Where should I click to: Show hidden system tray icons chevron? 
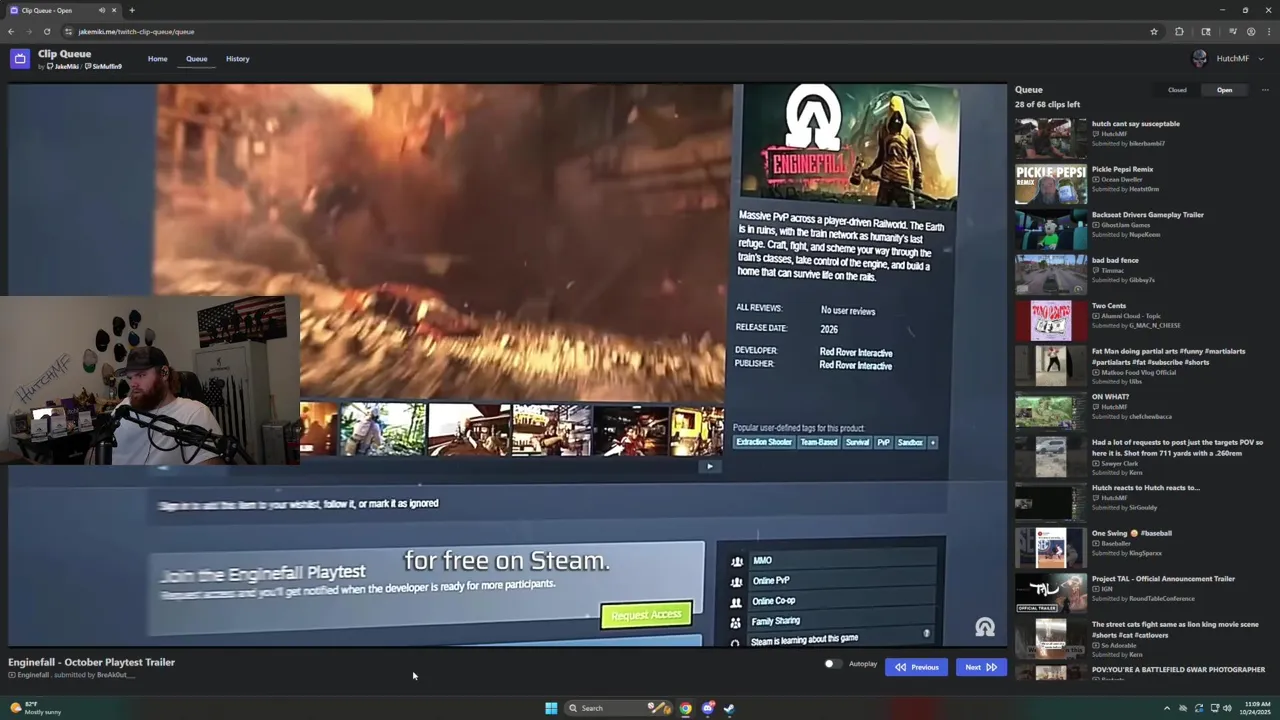tap(1166, 708)
